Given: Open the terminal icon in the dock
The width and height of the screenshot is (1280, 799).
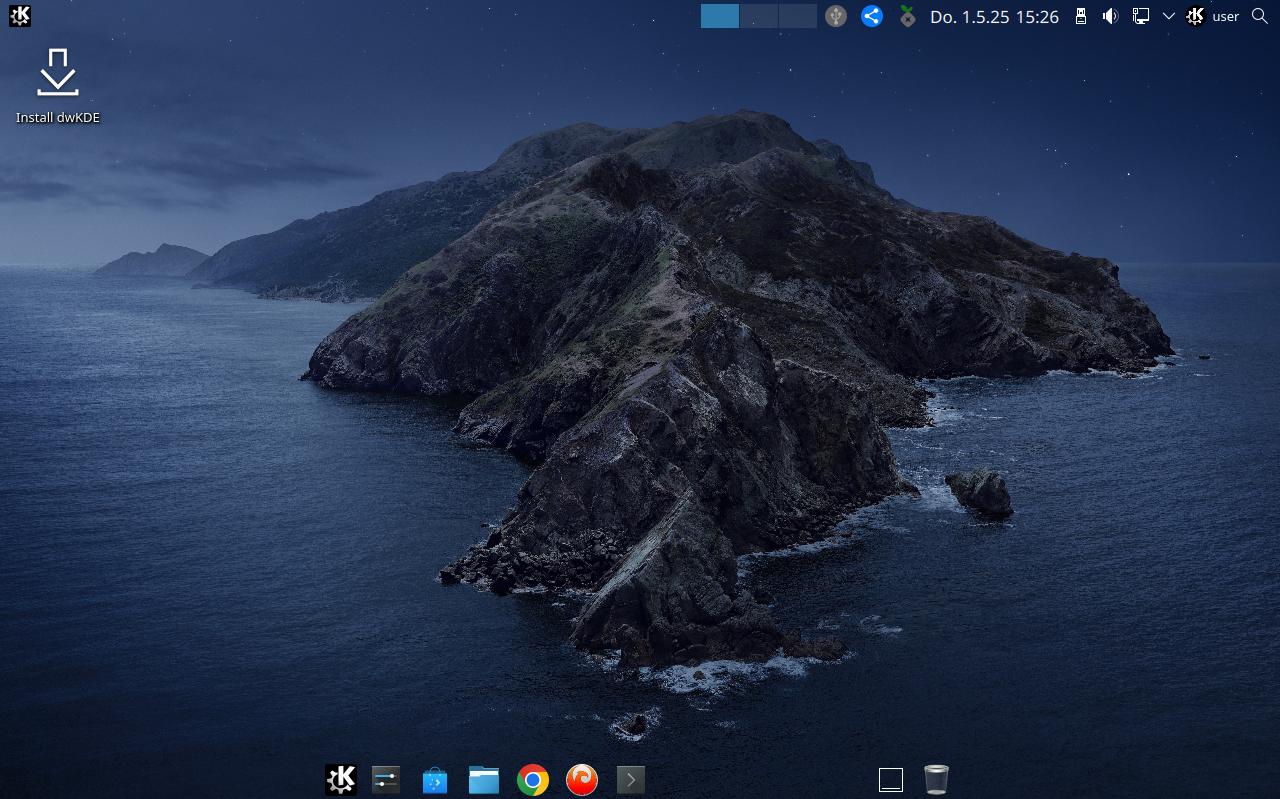Looking at the screenshot, I should point(630,779).
